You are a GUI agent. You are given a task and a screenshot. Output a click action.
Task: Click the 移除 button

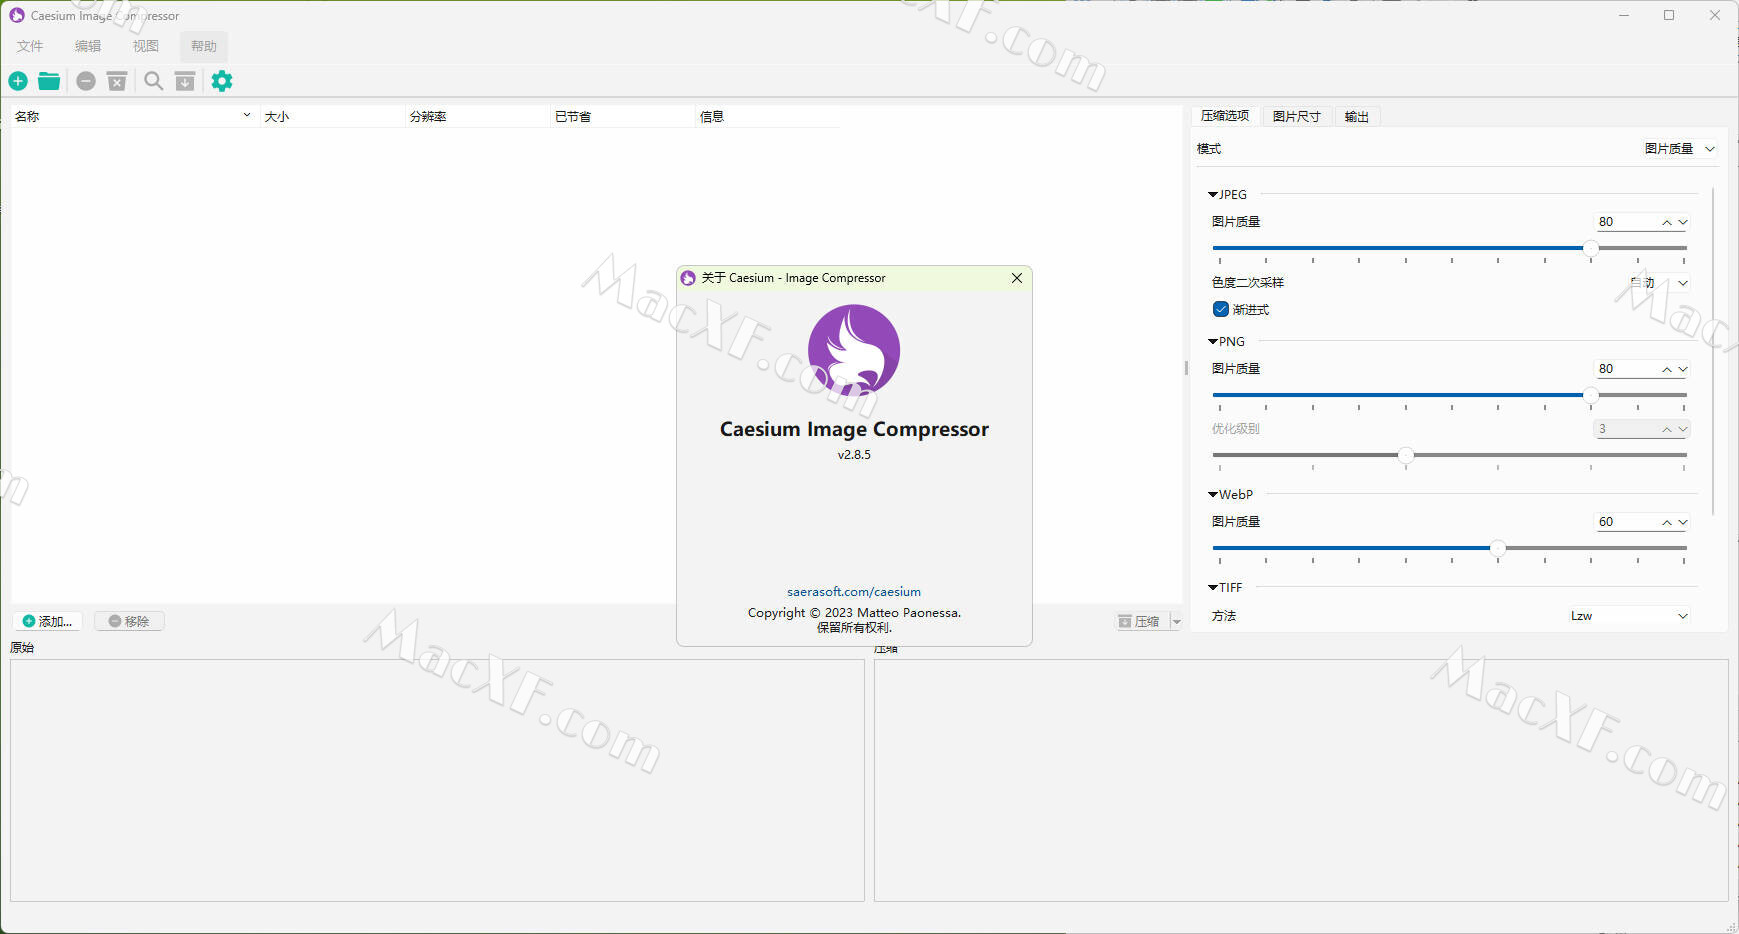[129, 621]
